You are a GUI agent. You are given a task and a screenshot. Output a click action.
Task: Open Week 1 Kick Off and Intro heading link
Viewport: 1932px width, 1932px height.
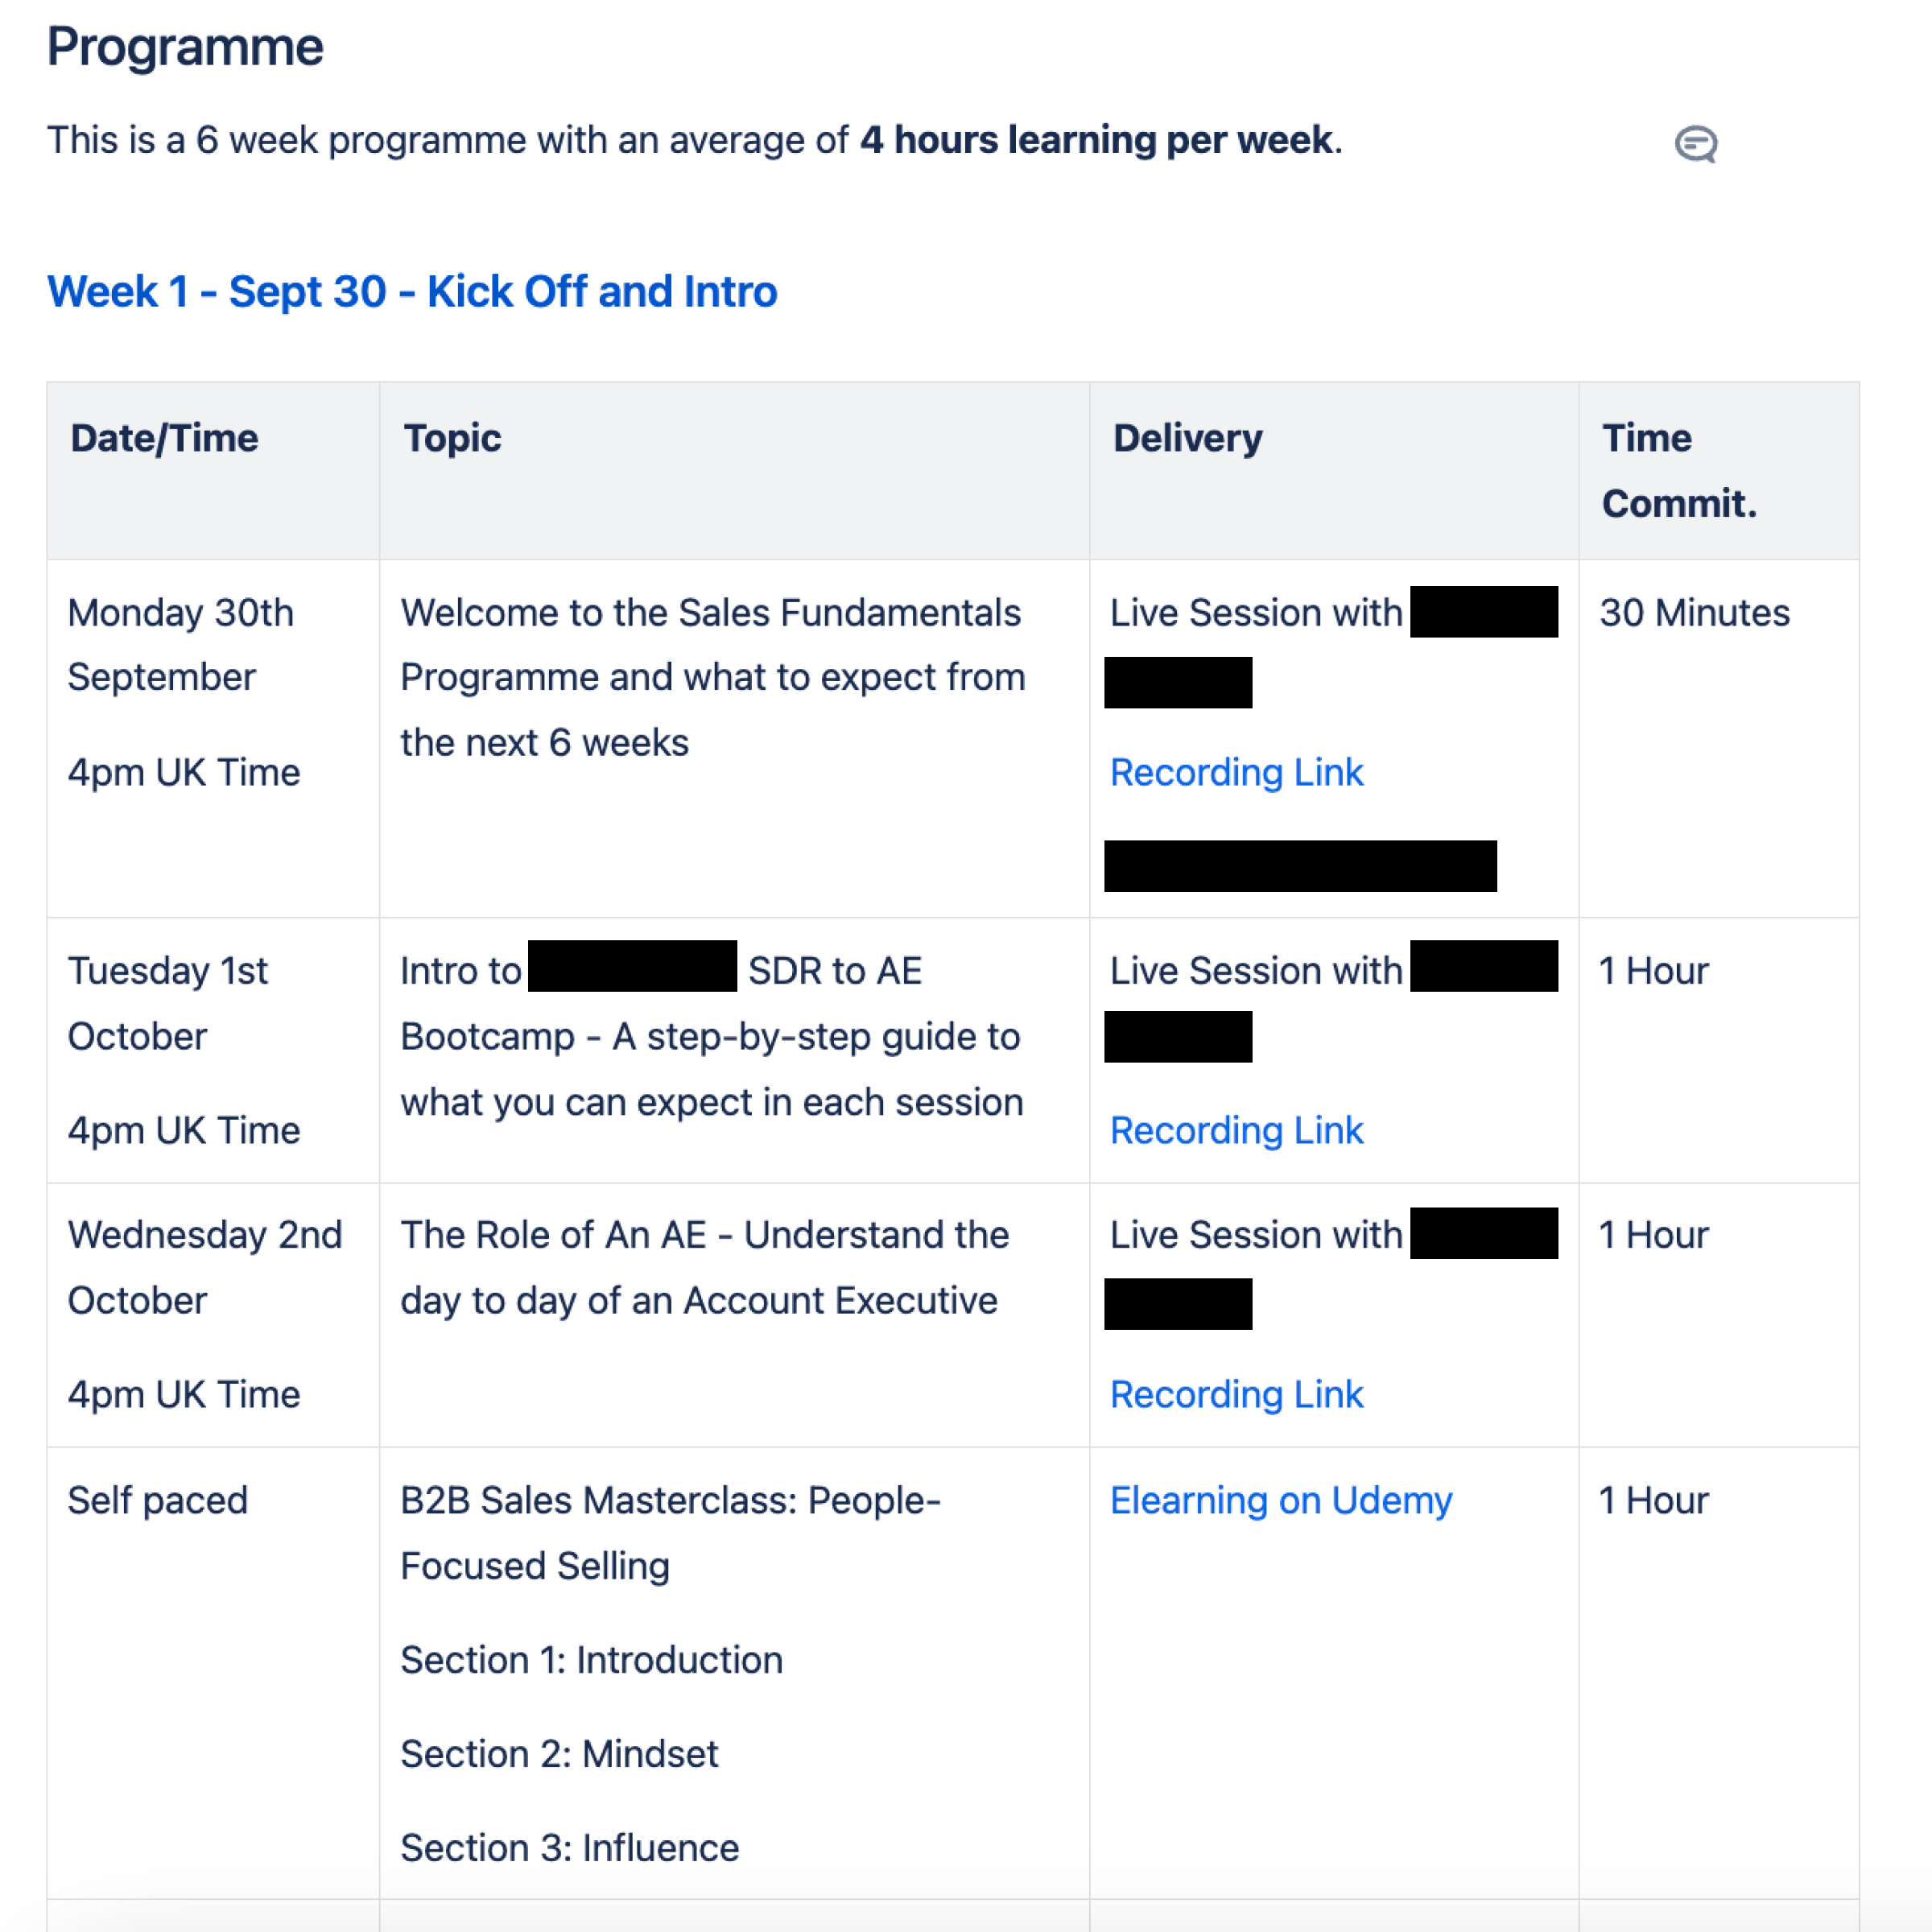pos(411,292)
